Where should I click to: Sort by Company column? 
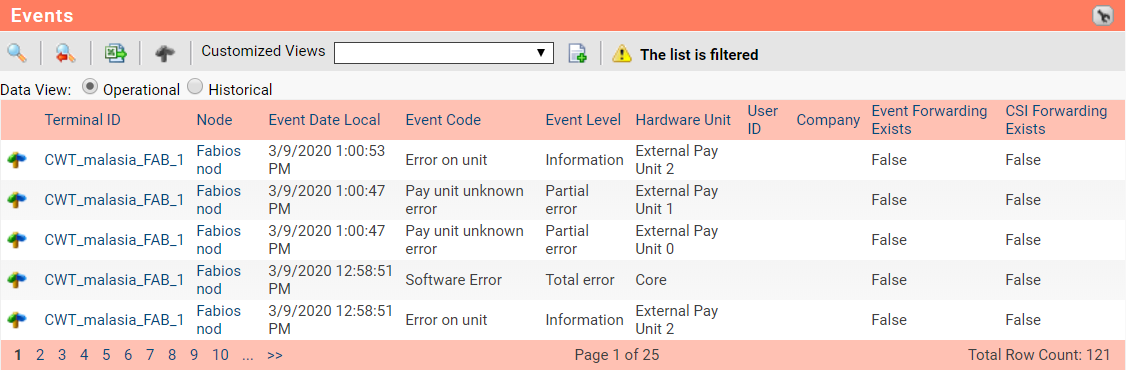(x=828, y=120)
